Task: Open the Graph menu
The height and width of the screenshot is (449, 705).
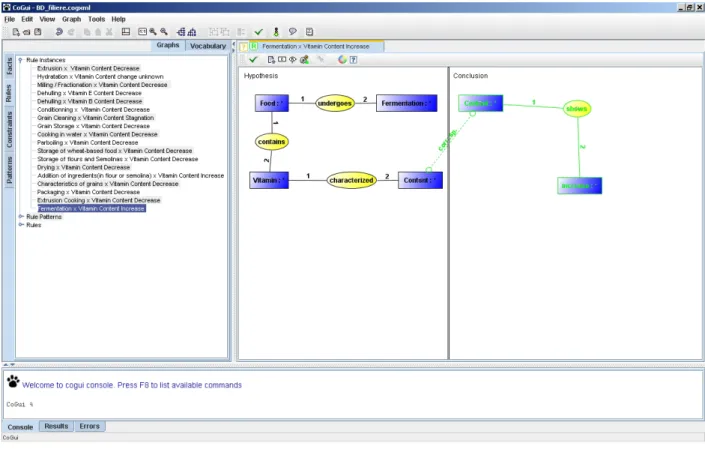Action: tap(71, 19)
